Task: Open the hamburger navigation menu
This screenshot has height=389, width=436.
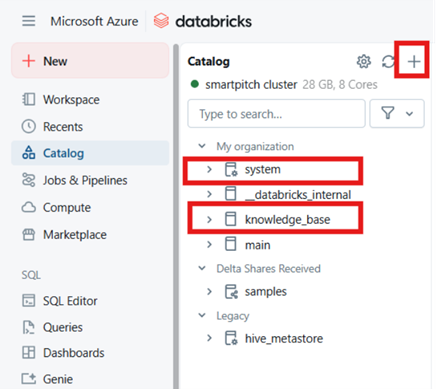Action: (29, 21)
